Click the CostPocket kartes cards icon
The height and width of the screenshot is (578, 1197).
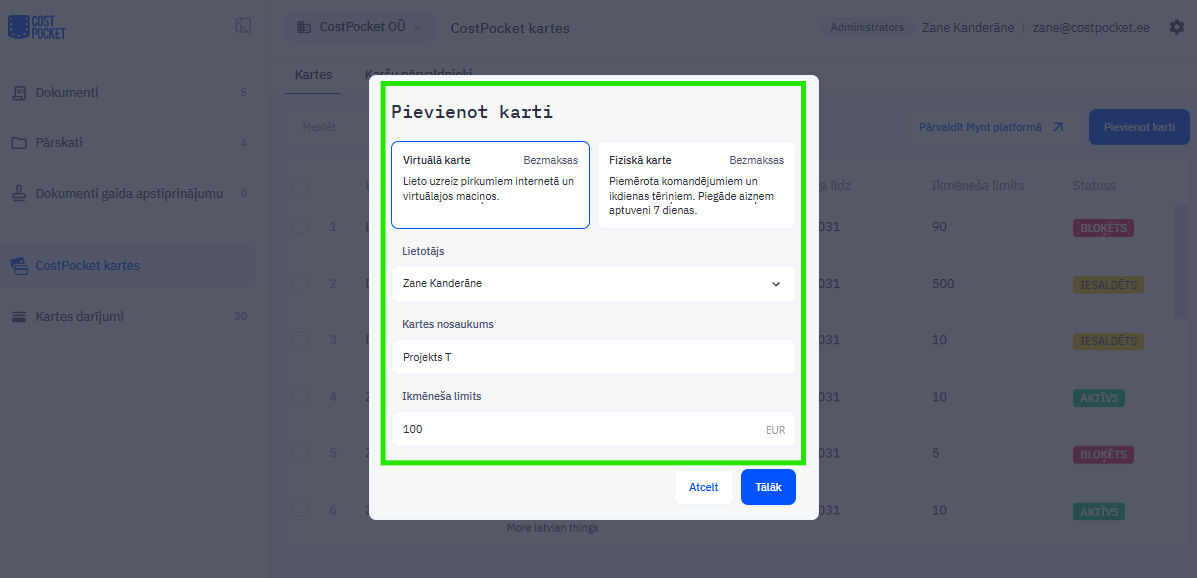coord(19,266)
